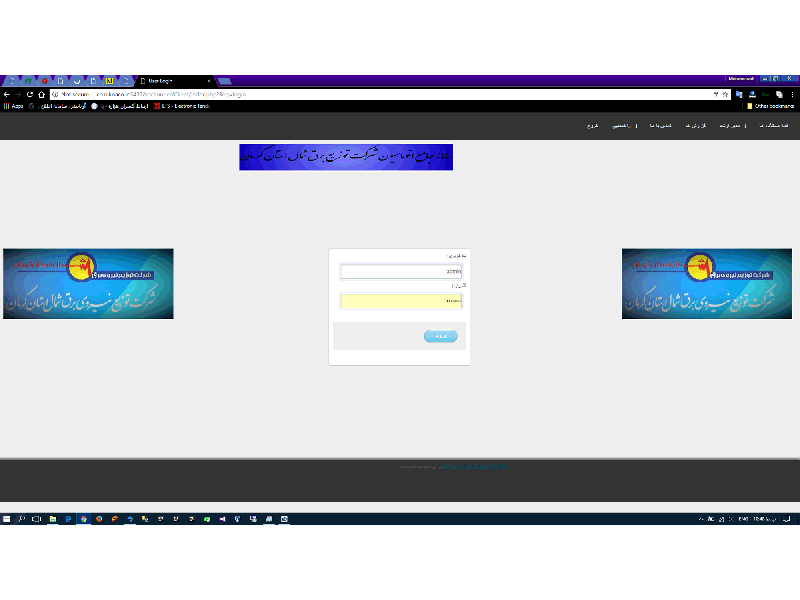Click the browser home icon
Screen dimensions: 800x600
(x=41, y=94)
